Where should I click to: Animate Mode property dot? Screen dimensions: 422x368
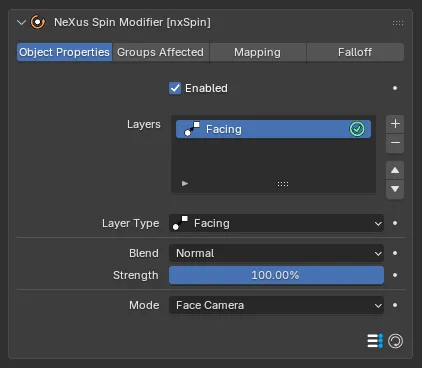(x=395, y=305)
